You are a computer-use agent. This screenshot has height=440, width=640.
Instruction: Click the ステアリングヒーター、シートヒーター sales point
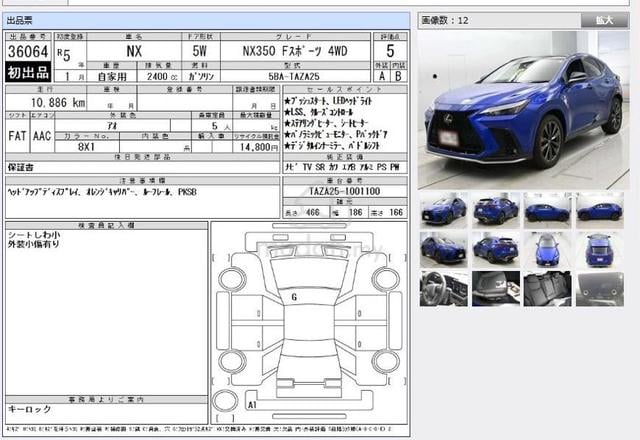[x=326, y=123]
